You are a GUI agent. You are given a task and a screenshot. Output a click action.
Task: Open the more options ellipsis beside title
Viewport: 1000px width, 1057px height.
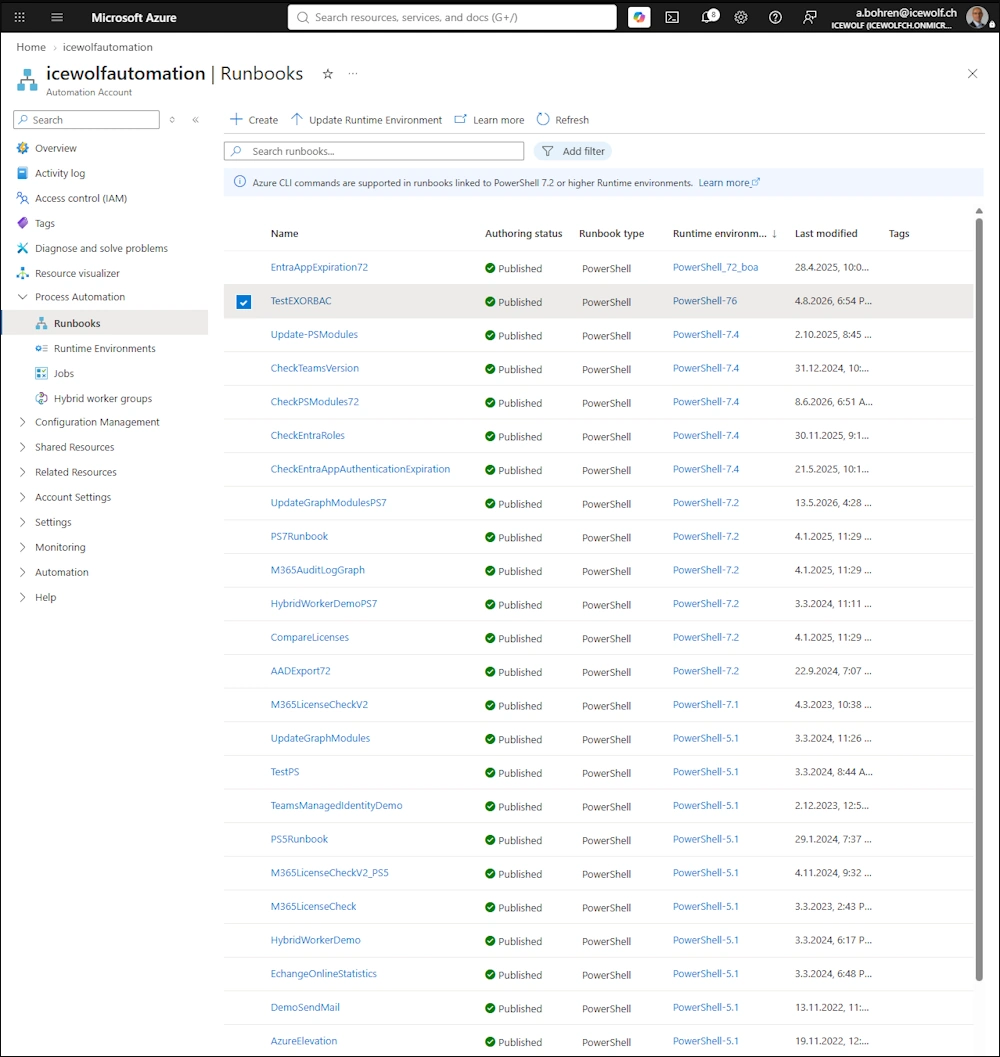pos(353,73)
